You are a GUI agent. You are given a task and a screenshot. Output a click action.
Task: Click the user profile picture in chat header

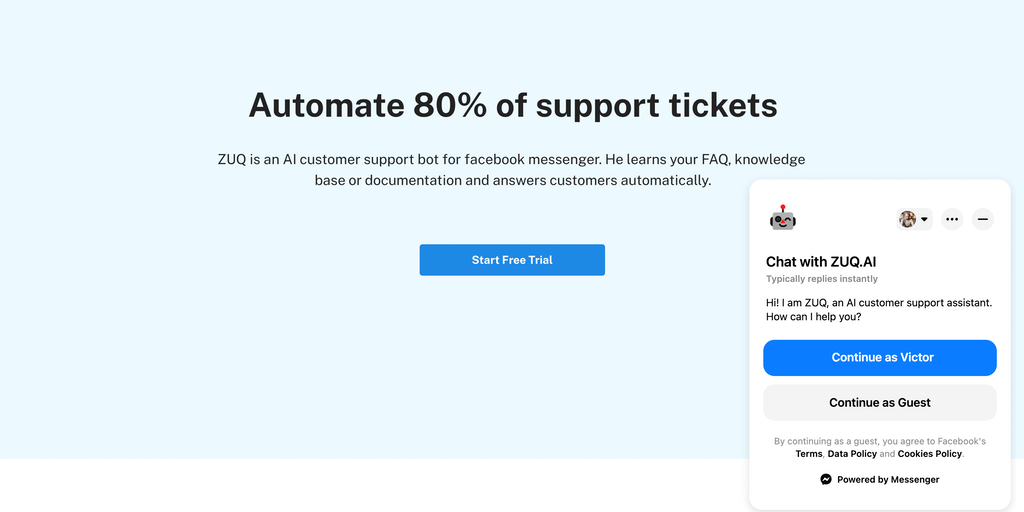point(907,219)
